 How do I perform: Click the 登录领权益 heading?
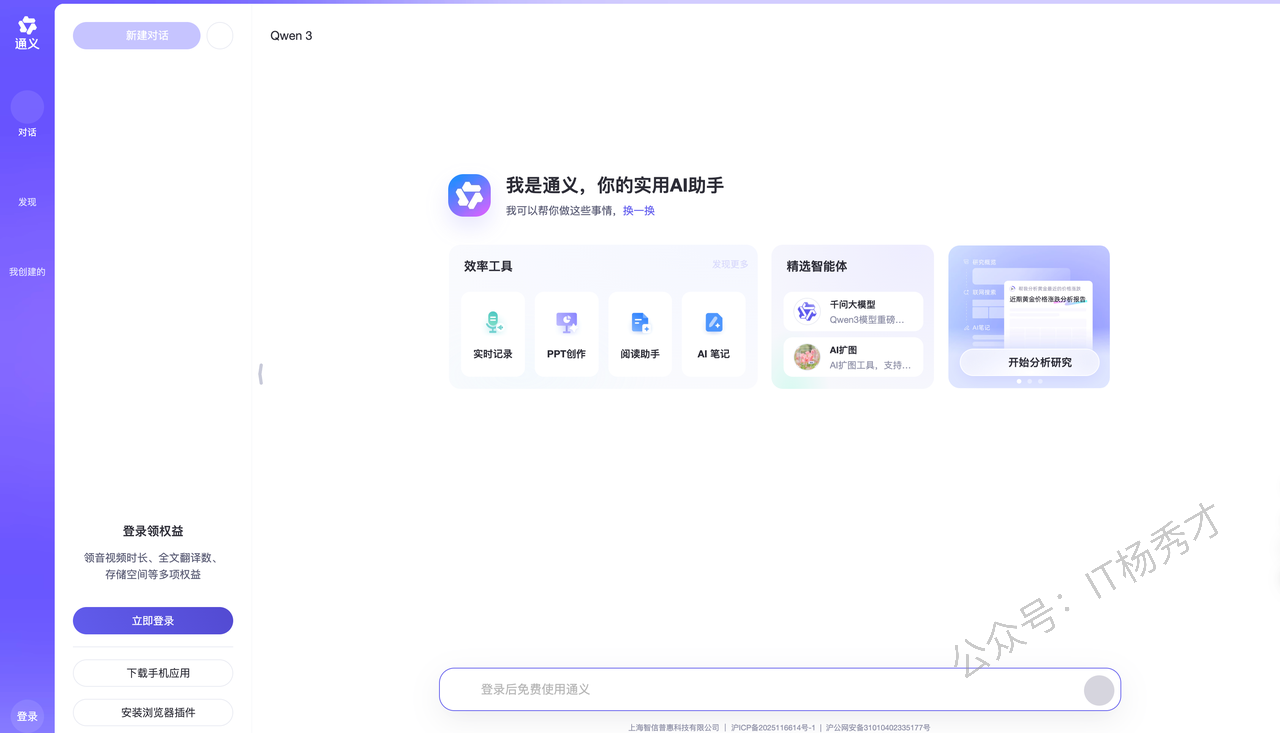click(x=153, y=531)
